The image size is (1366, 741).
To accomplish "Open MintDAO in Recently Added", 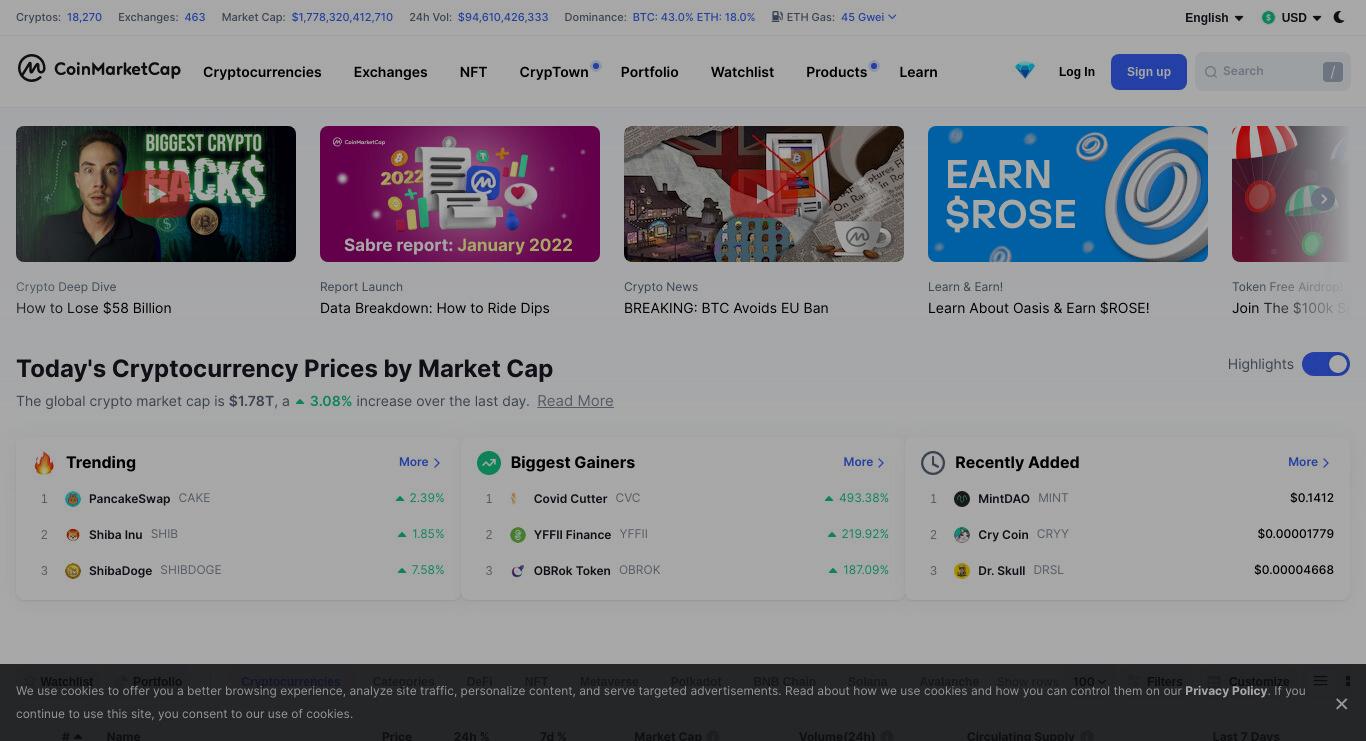I will 1004,499.
